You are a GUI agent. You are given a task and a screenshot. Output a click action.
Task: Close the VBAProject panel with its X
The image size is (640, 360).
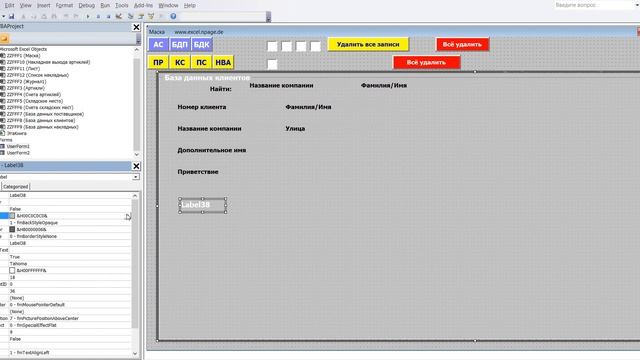click(136, 27)
